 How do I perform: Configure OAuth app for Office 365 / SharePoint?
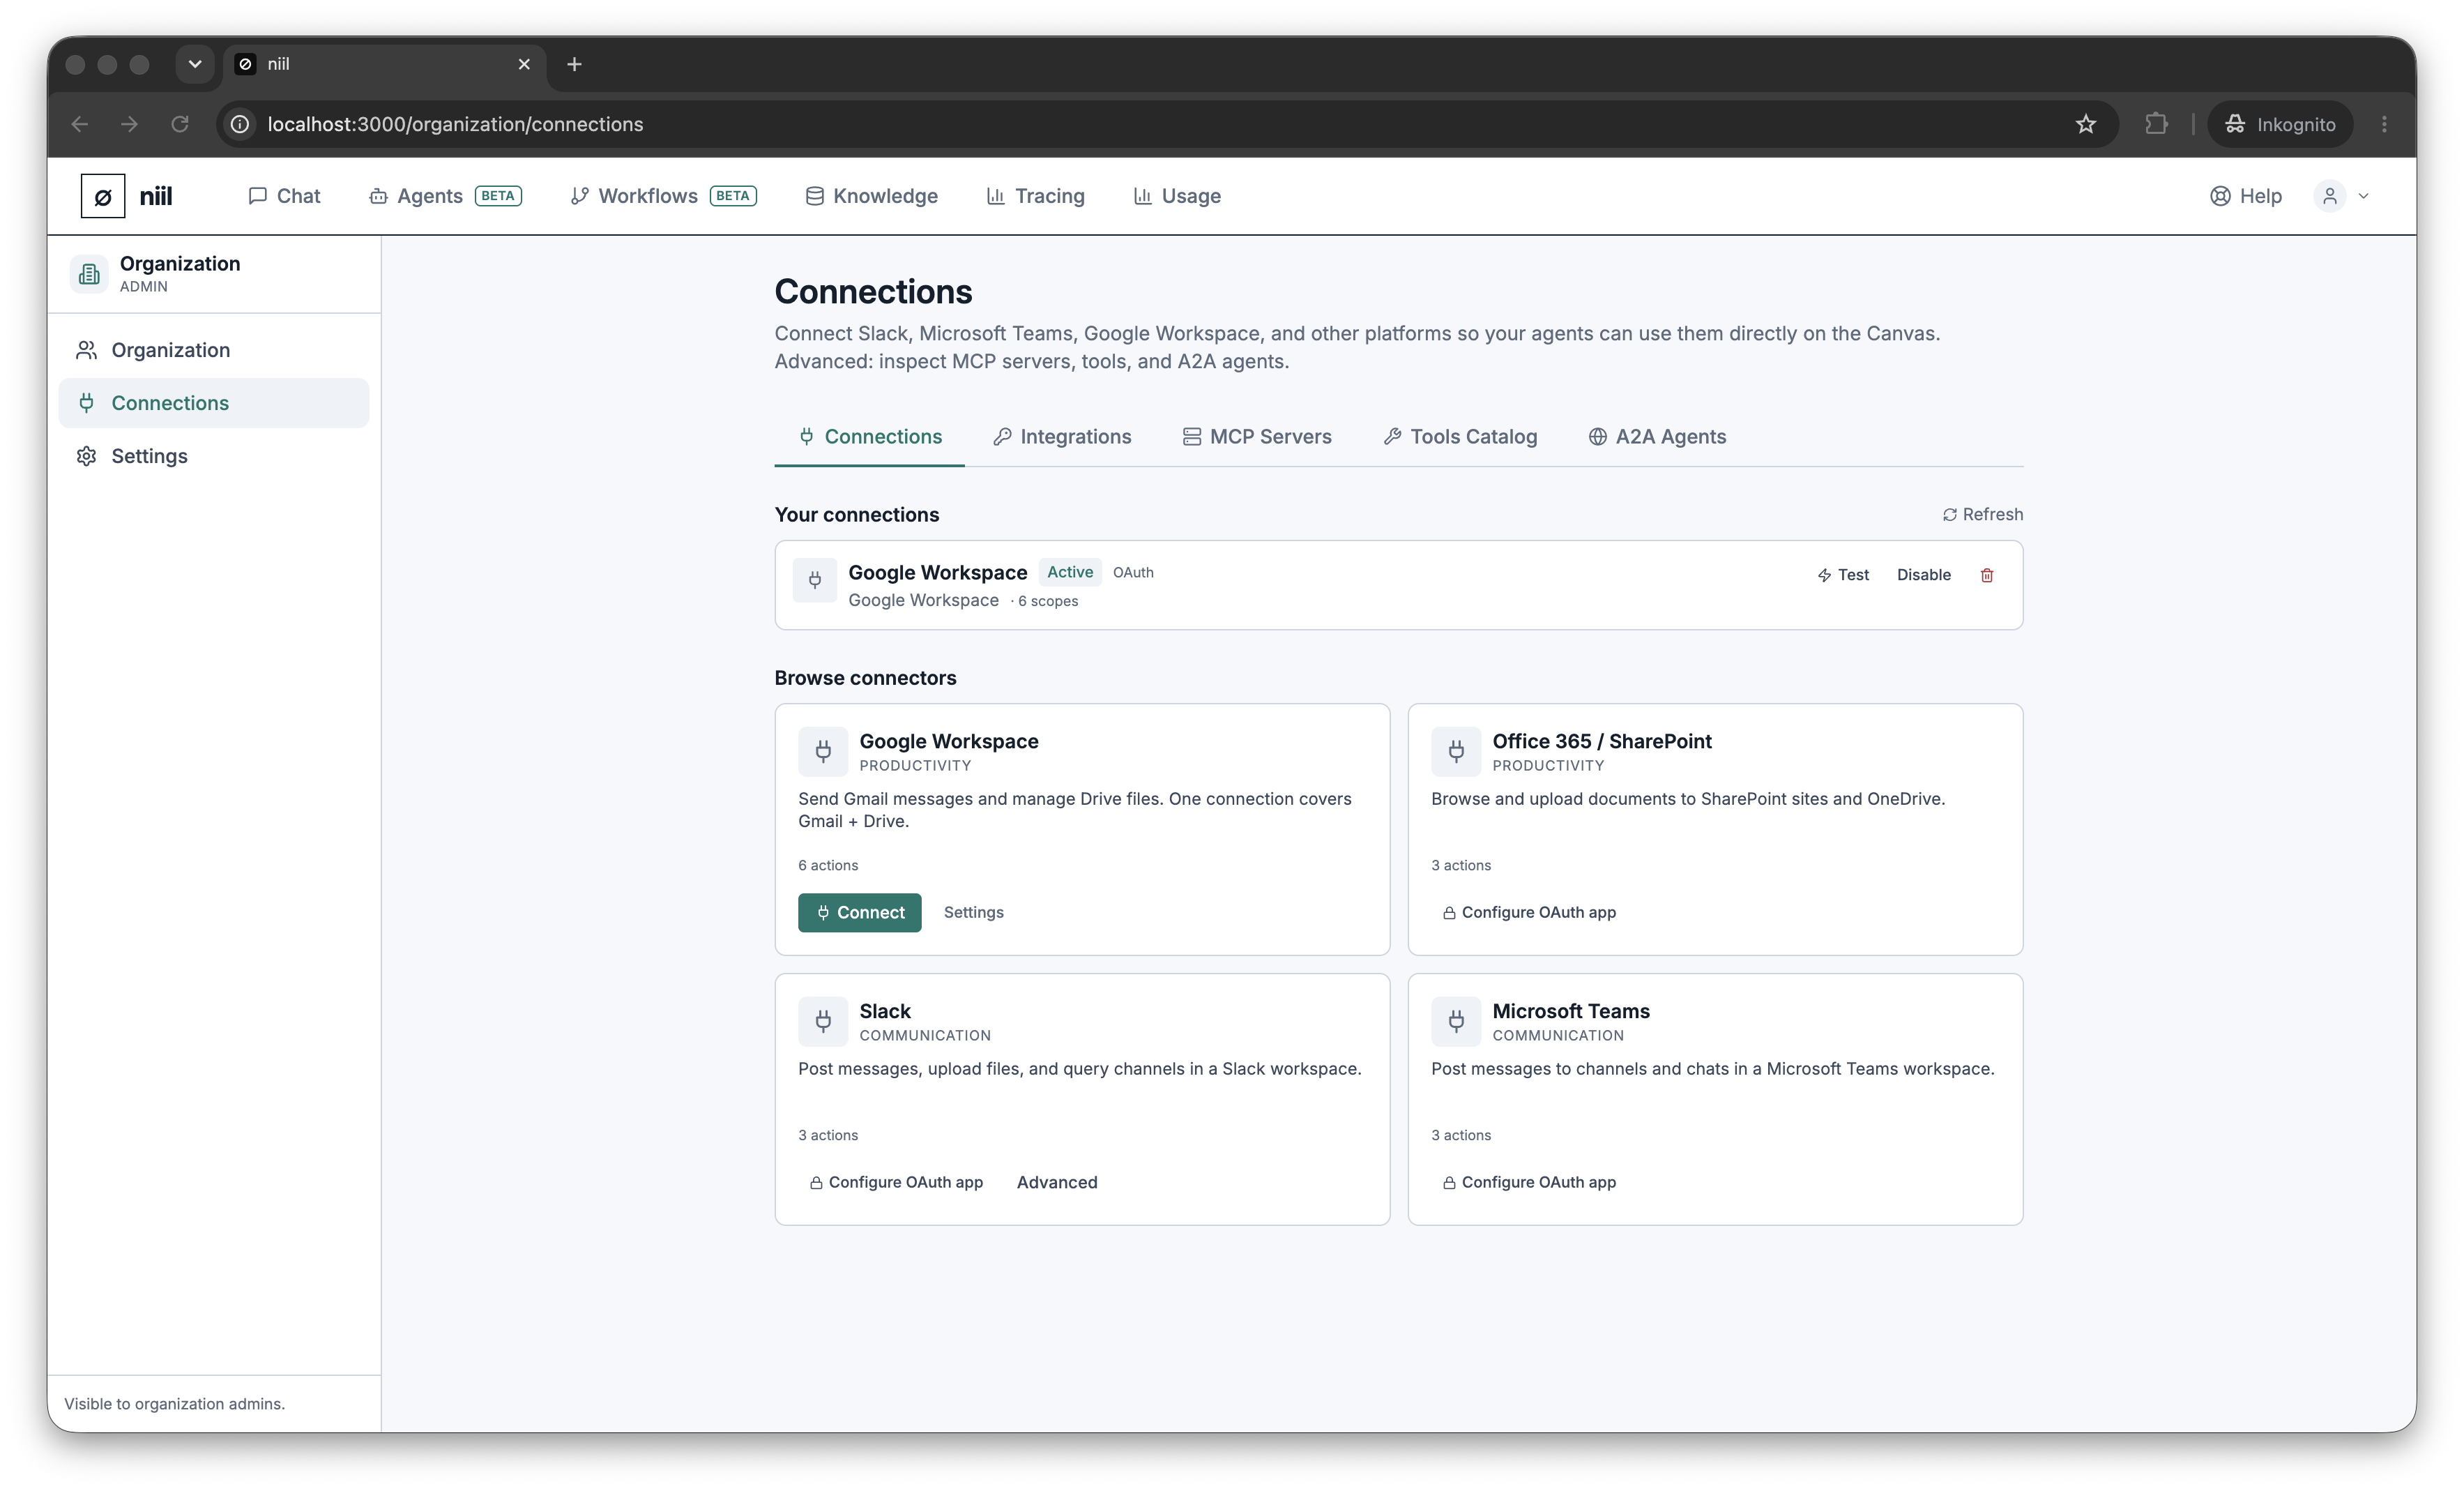(x=1529, y=912)
